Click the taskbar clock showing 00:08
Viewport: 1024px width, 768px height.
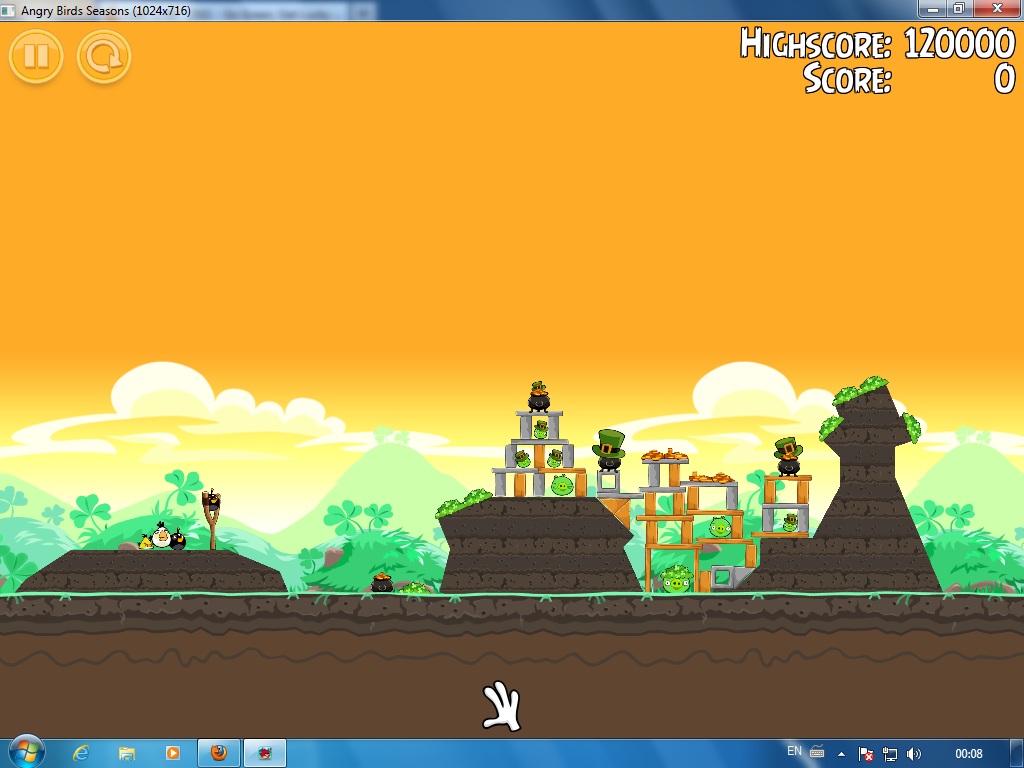pyautogui.click(x=968, y=753)
